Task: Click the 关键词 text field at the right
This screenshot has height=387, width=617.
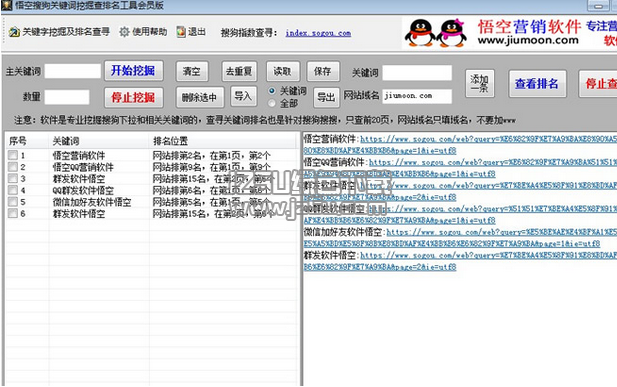Action: click(x=417, y=73)
